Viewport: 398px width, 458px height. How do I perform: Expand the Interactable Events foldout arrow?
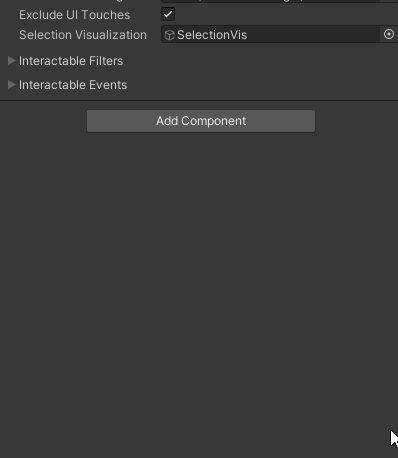12,85
